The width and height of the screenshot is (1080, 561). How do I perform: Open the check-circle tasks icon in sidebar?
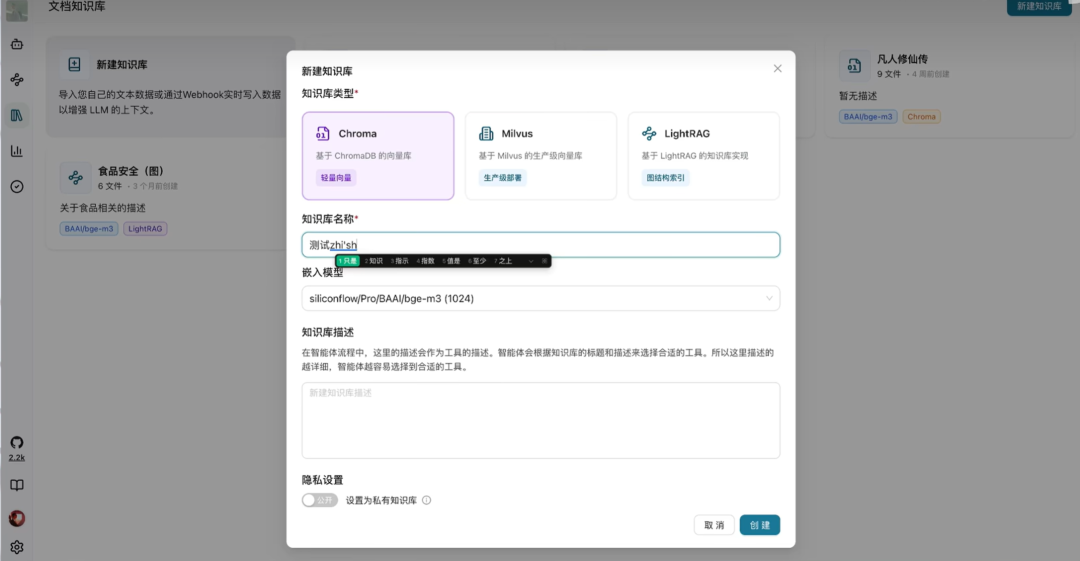(x=17, y=187)
